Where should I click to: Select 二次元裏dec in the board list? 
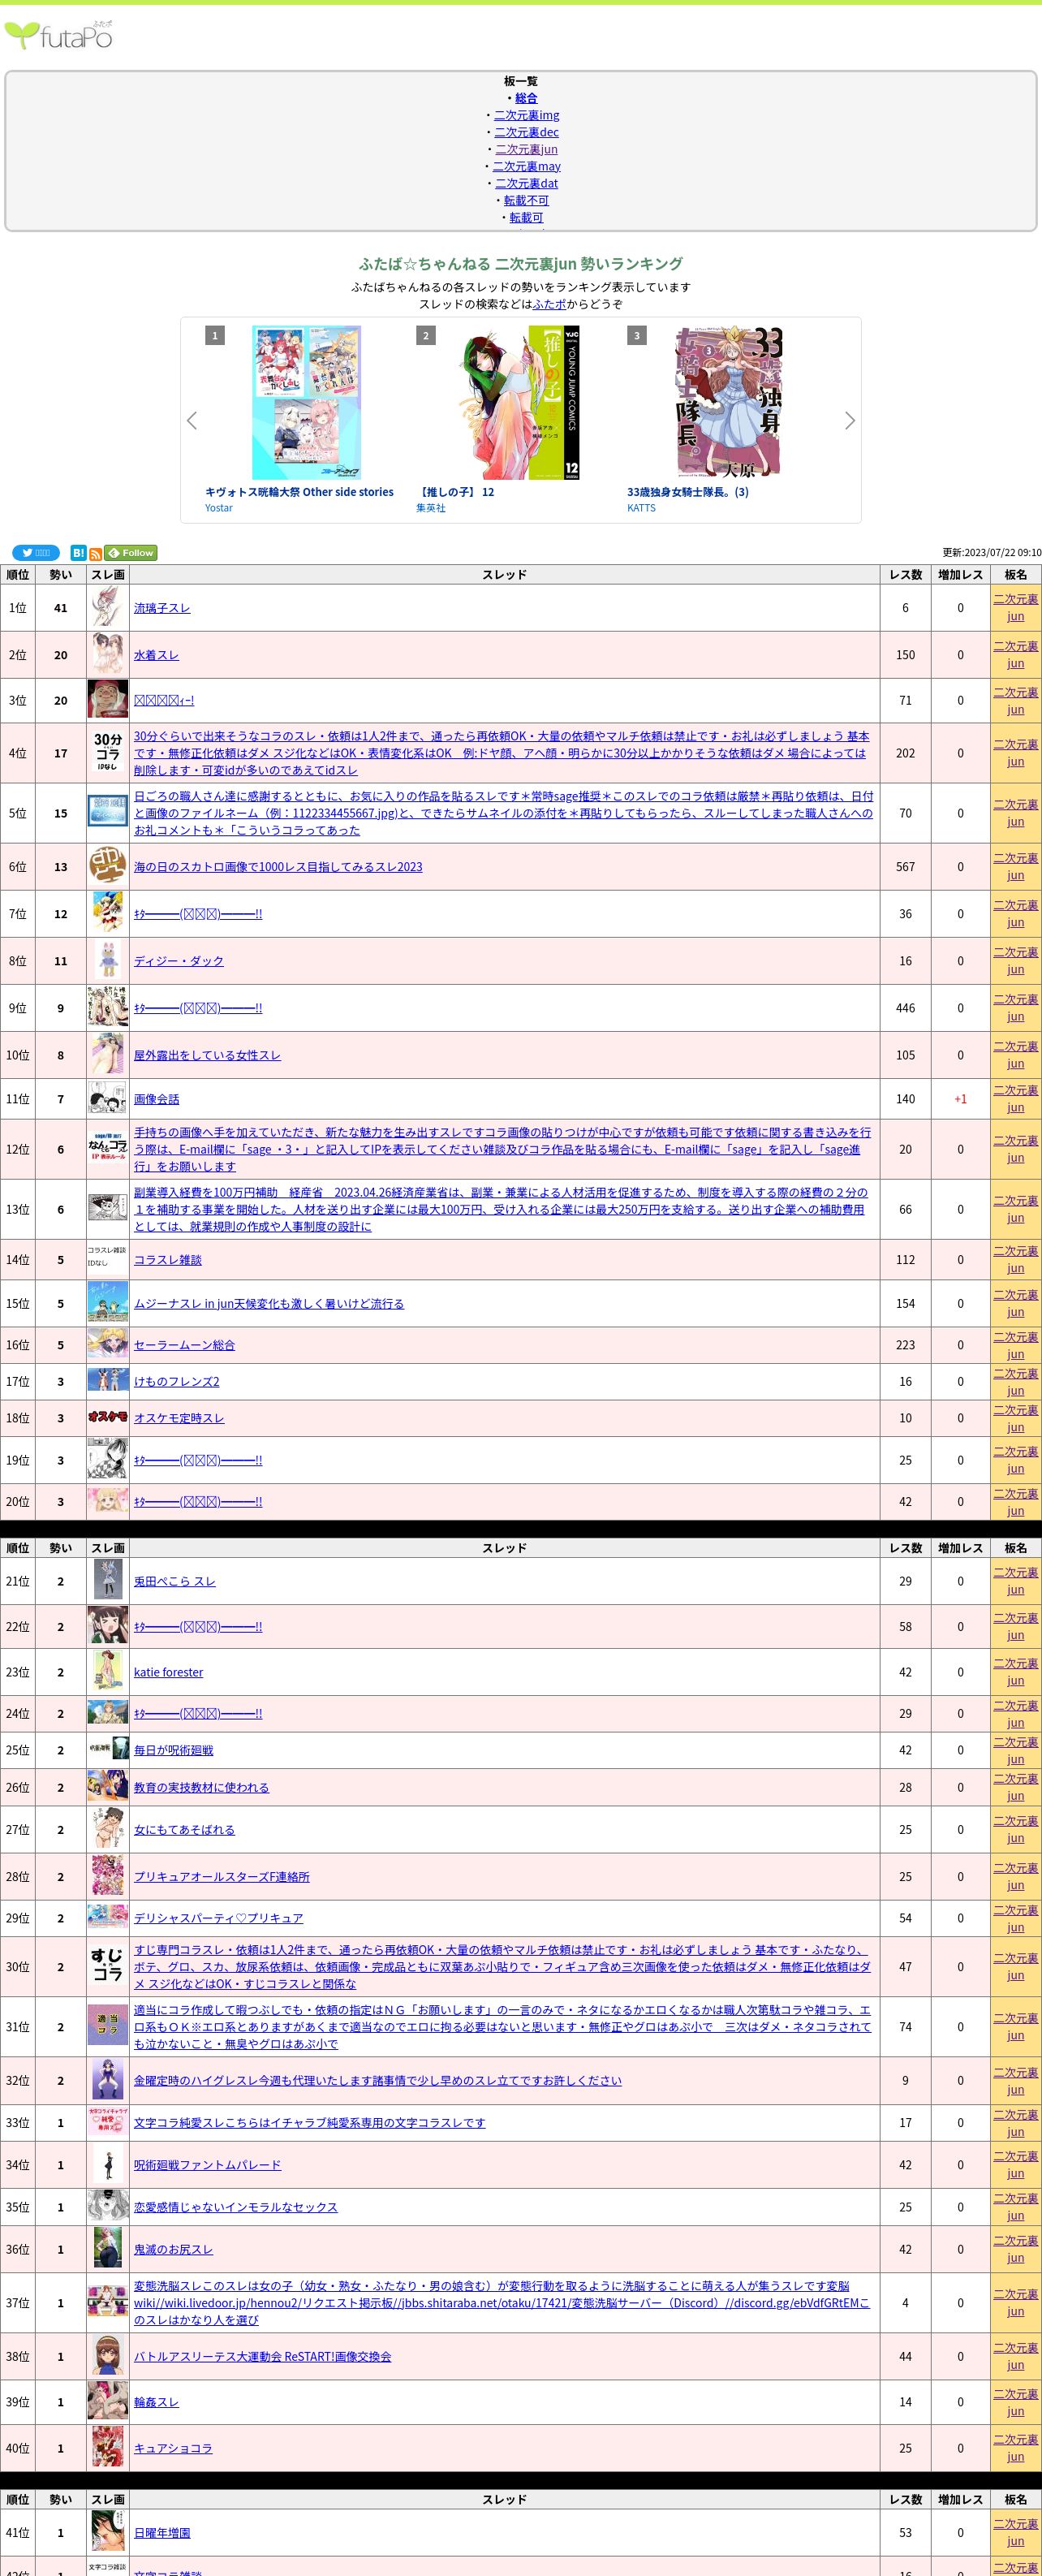click(x=526, y=132)
